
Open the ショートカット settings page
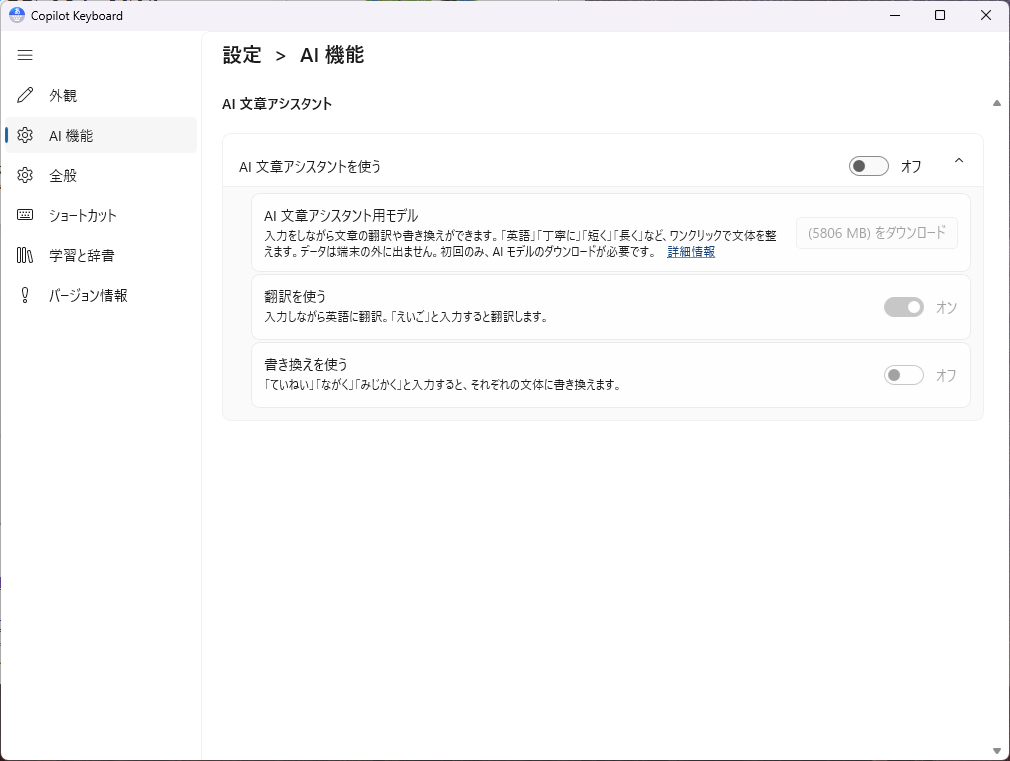tap(101, 215)
